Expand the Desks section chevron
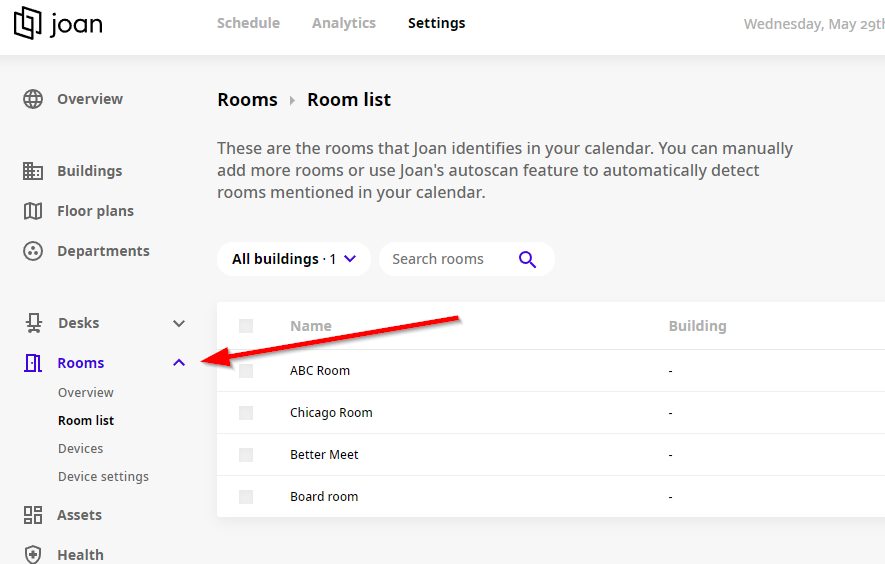Image resolution: width=885 pixels, height=564 pixels. click(179, 323)
